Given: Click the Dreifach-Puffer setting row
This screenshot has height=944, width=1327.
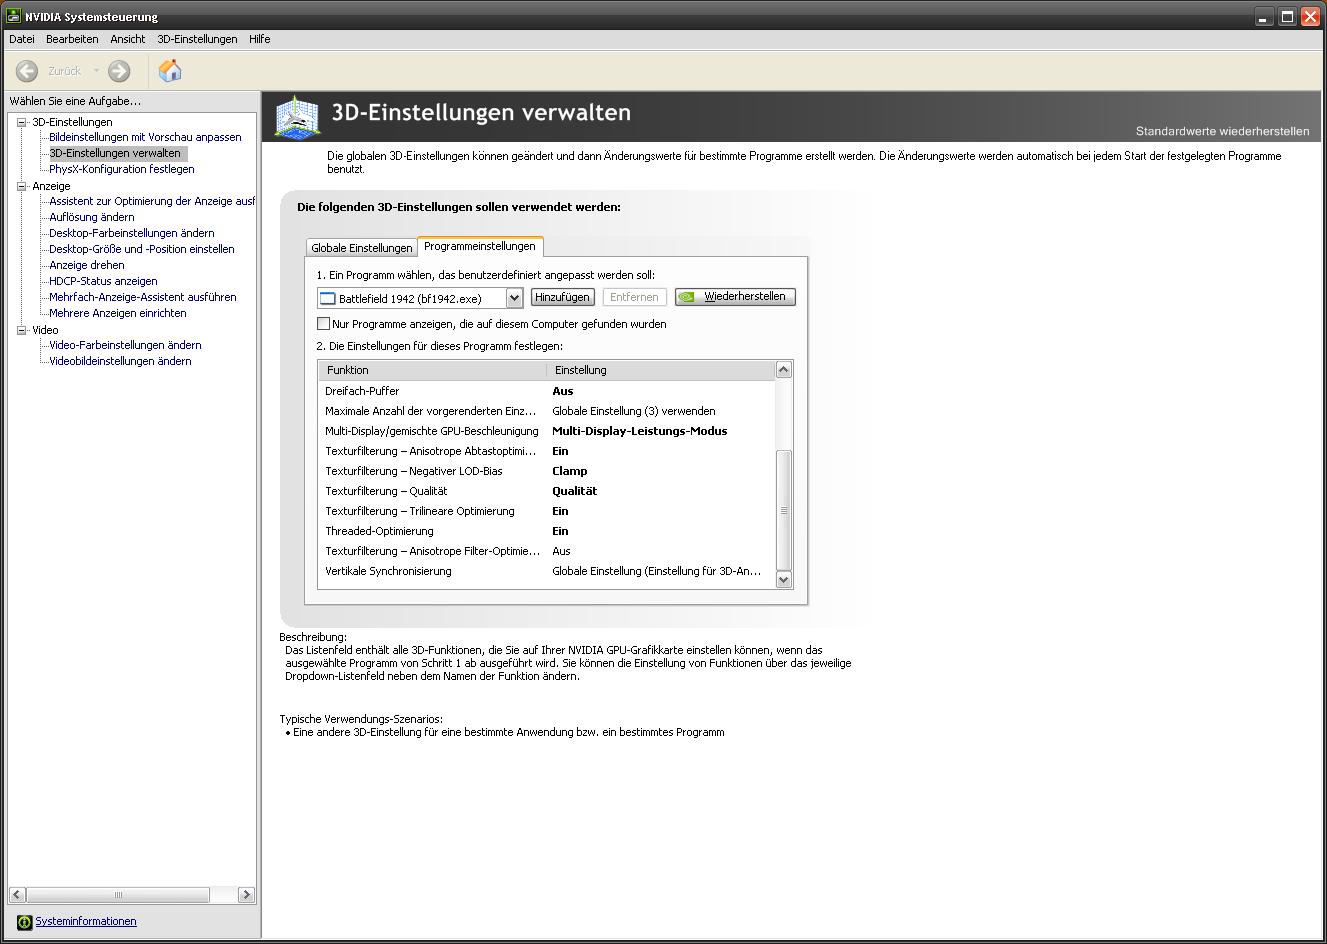Looking at the screenshot, I should (547, 391).
